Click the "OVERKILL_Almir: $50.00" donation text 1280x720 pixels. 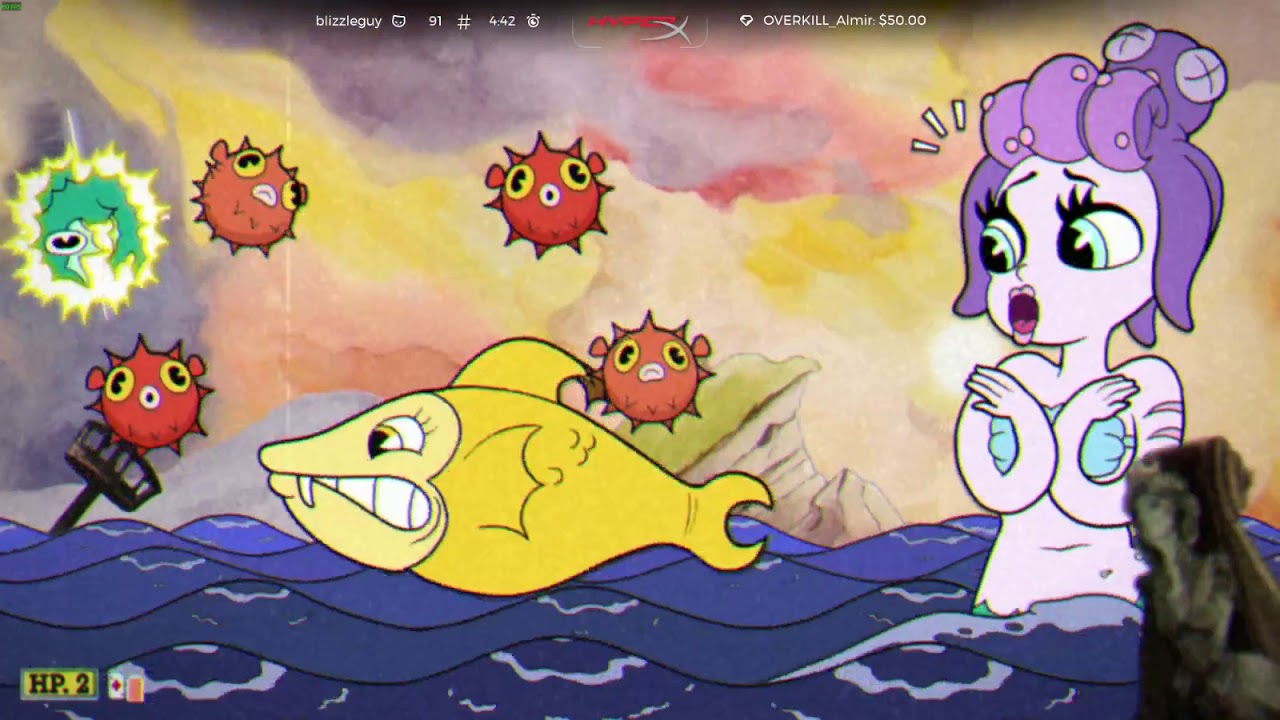844,20
